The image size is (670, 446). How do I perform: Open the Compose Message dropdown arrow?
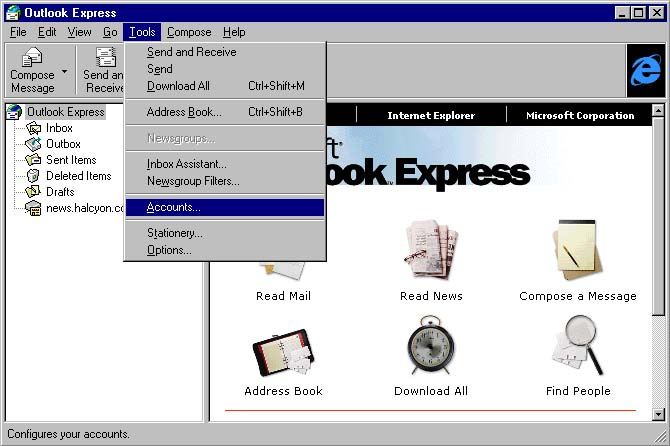coord(65,72)
